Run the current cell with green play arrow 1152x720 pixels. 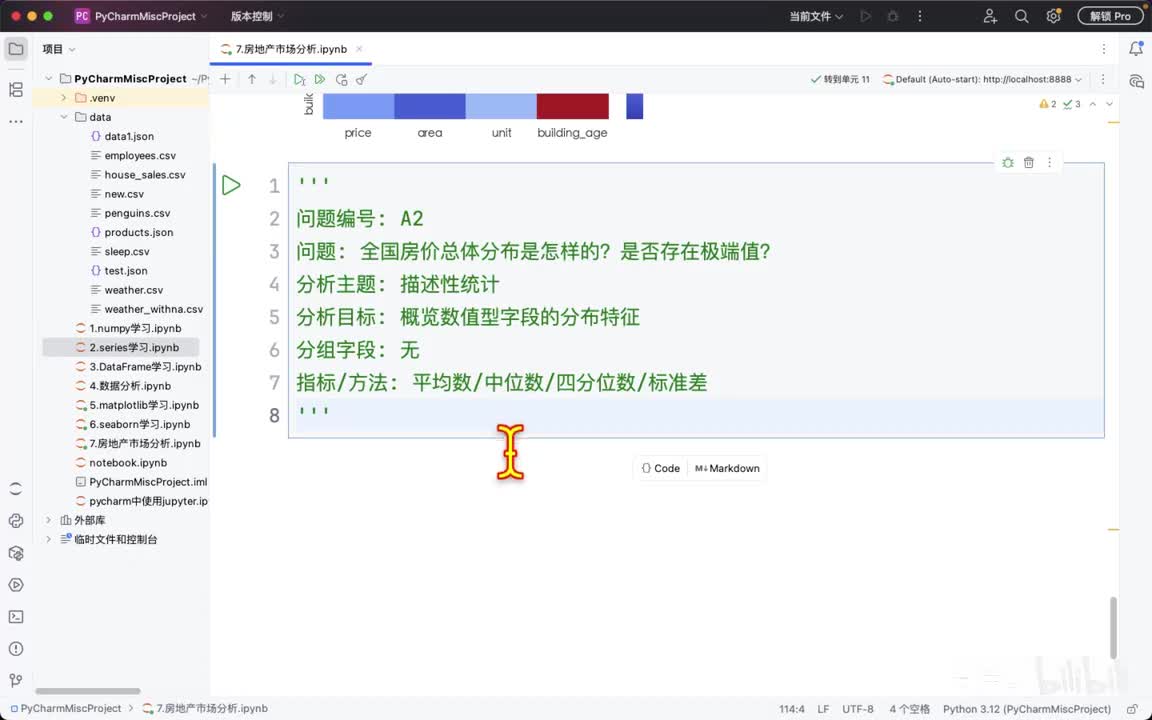pos(231,185)
